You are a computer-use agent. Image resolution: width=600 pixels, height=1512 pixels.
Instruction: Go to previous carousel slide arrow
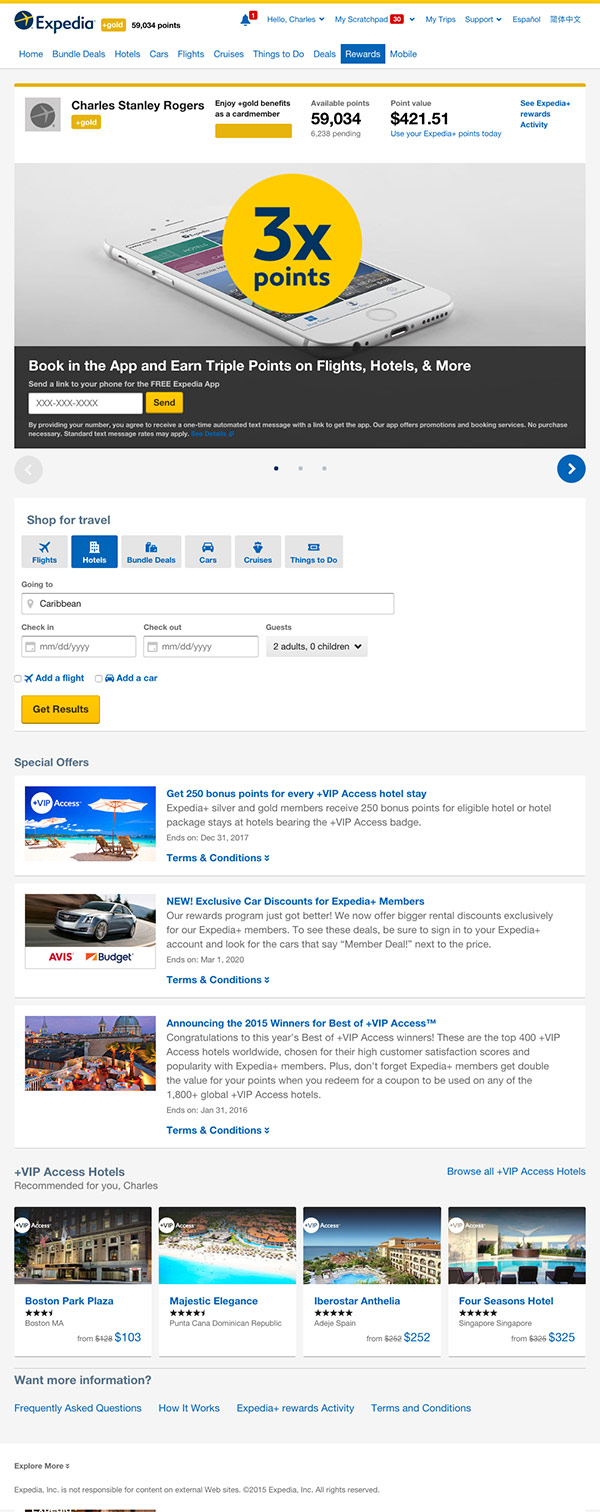[29, 468]
